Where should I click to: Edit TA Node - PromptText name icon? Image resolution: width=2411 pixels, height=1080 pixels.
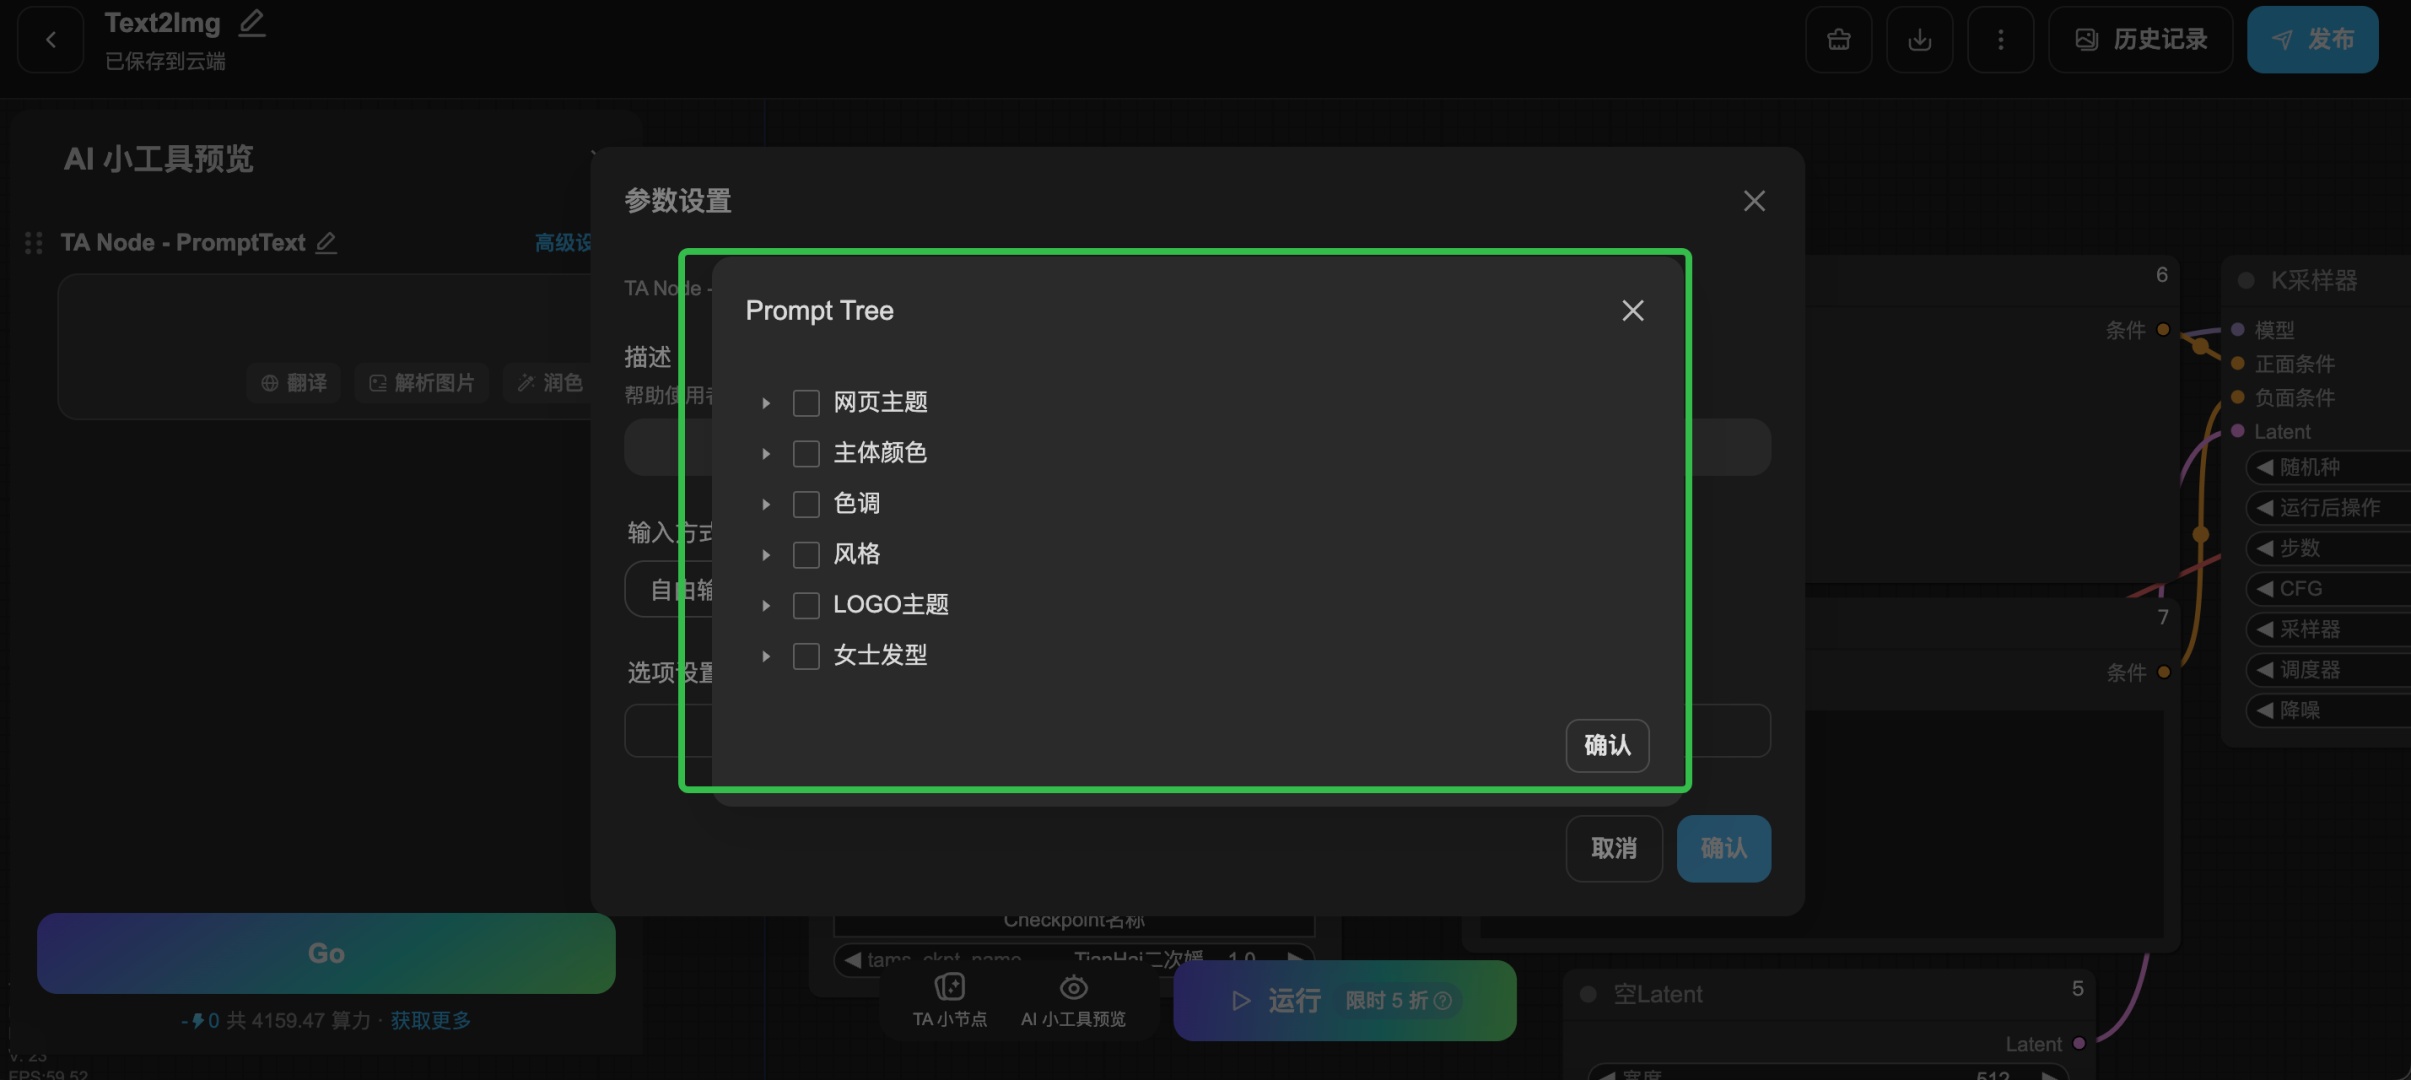tap(326, 243)
